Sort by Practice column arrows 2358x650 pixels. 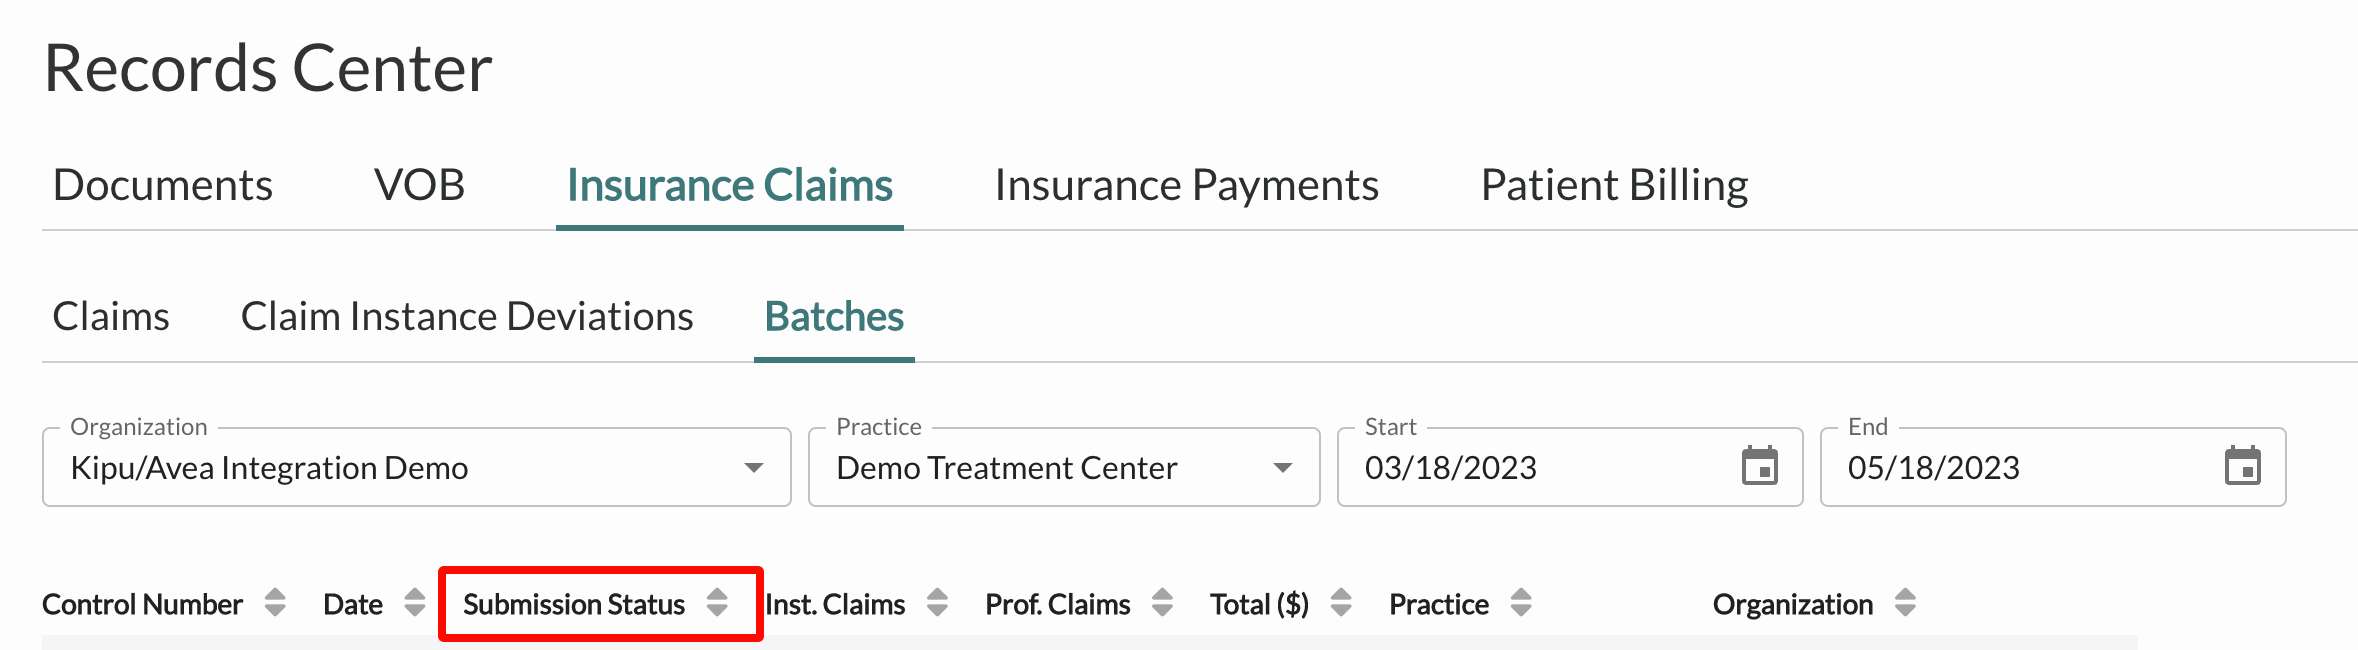tap(1521, 603)
